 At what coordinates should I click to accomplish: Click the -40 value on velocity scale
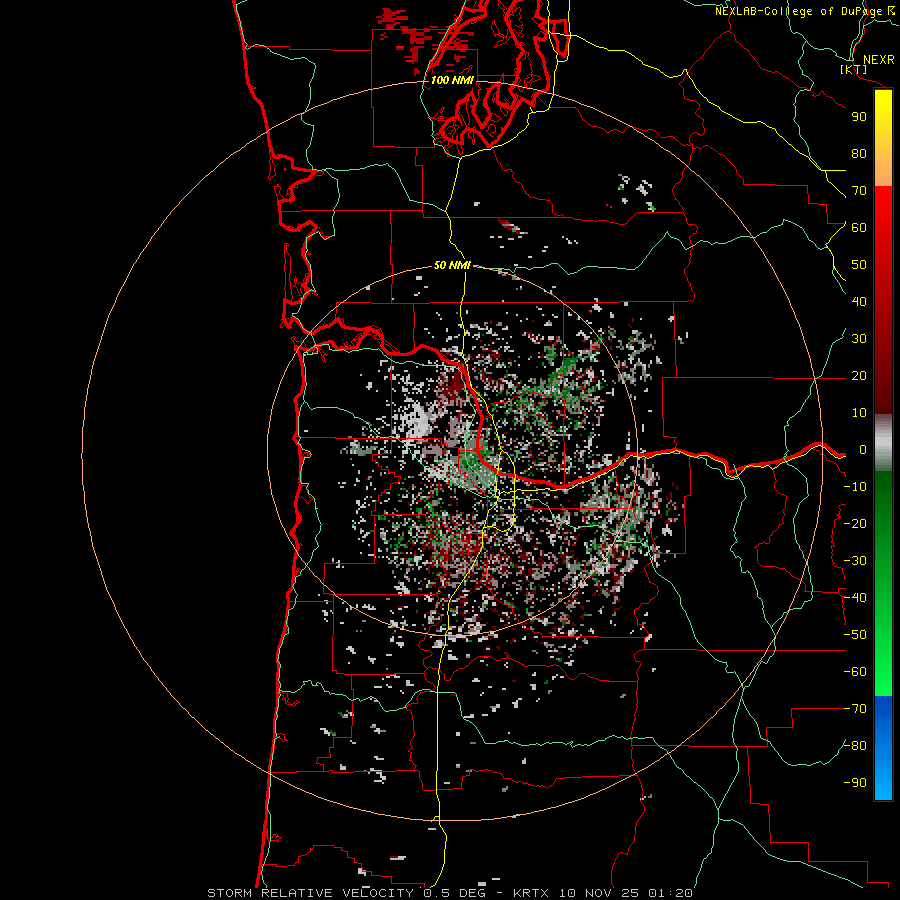click(x=855, y=598)
